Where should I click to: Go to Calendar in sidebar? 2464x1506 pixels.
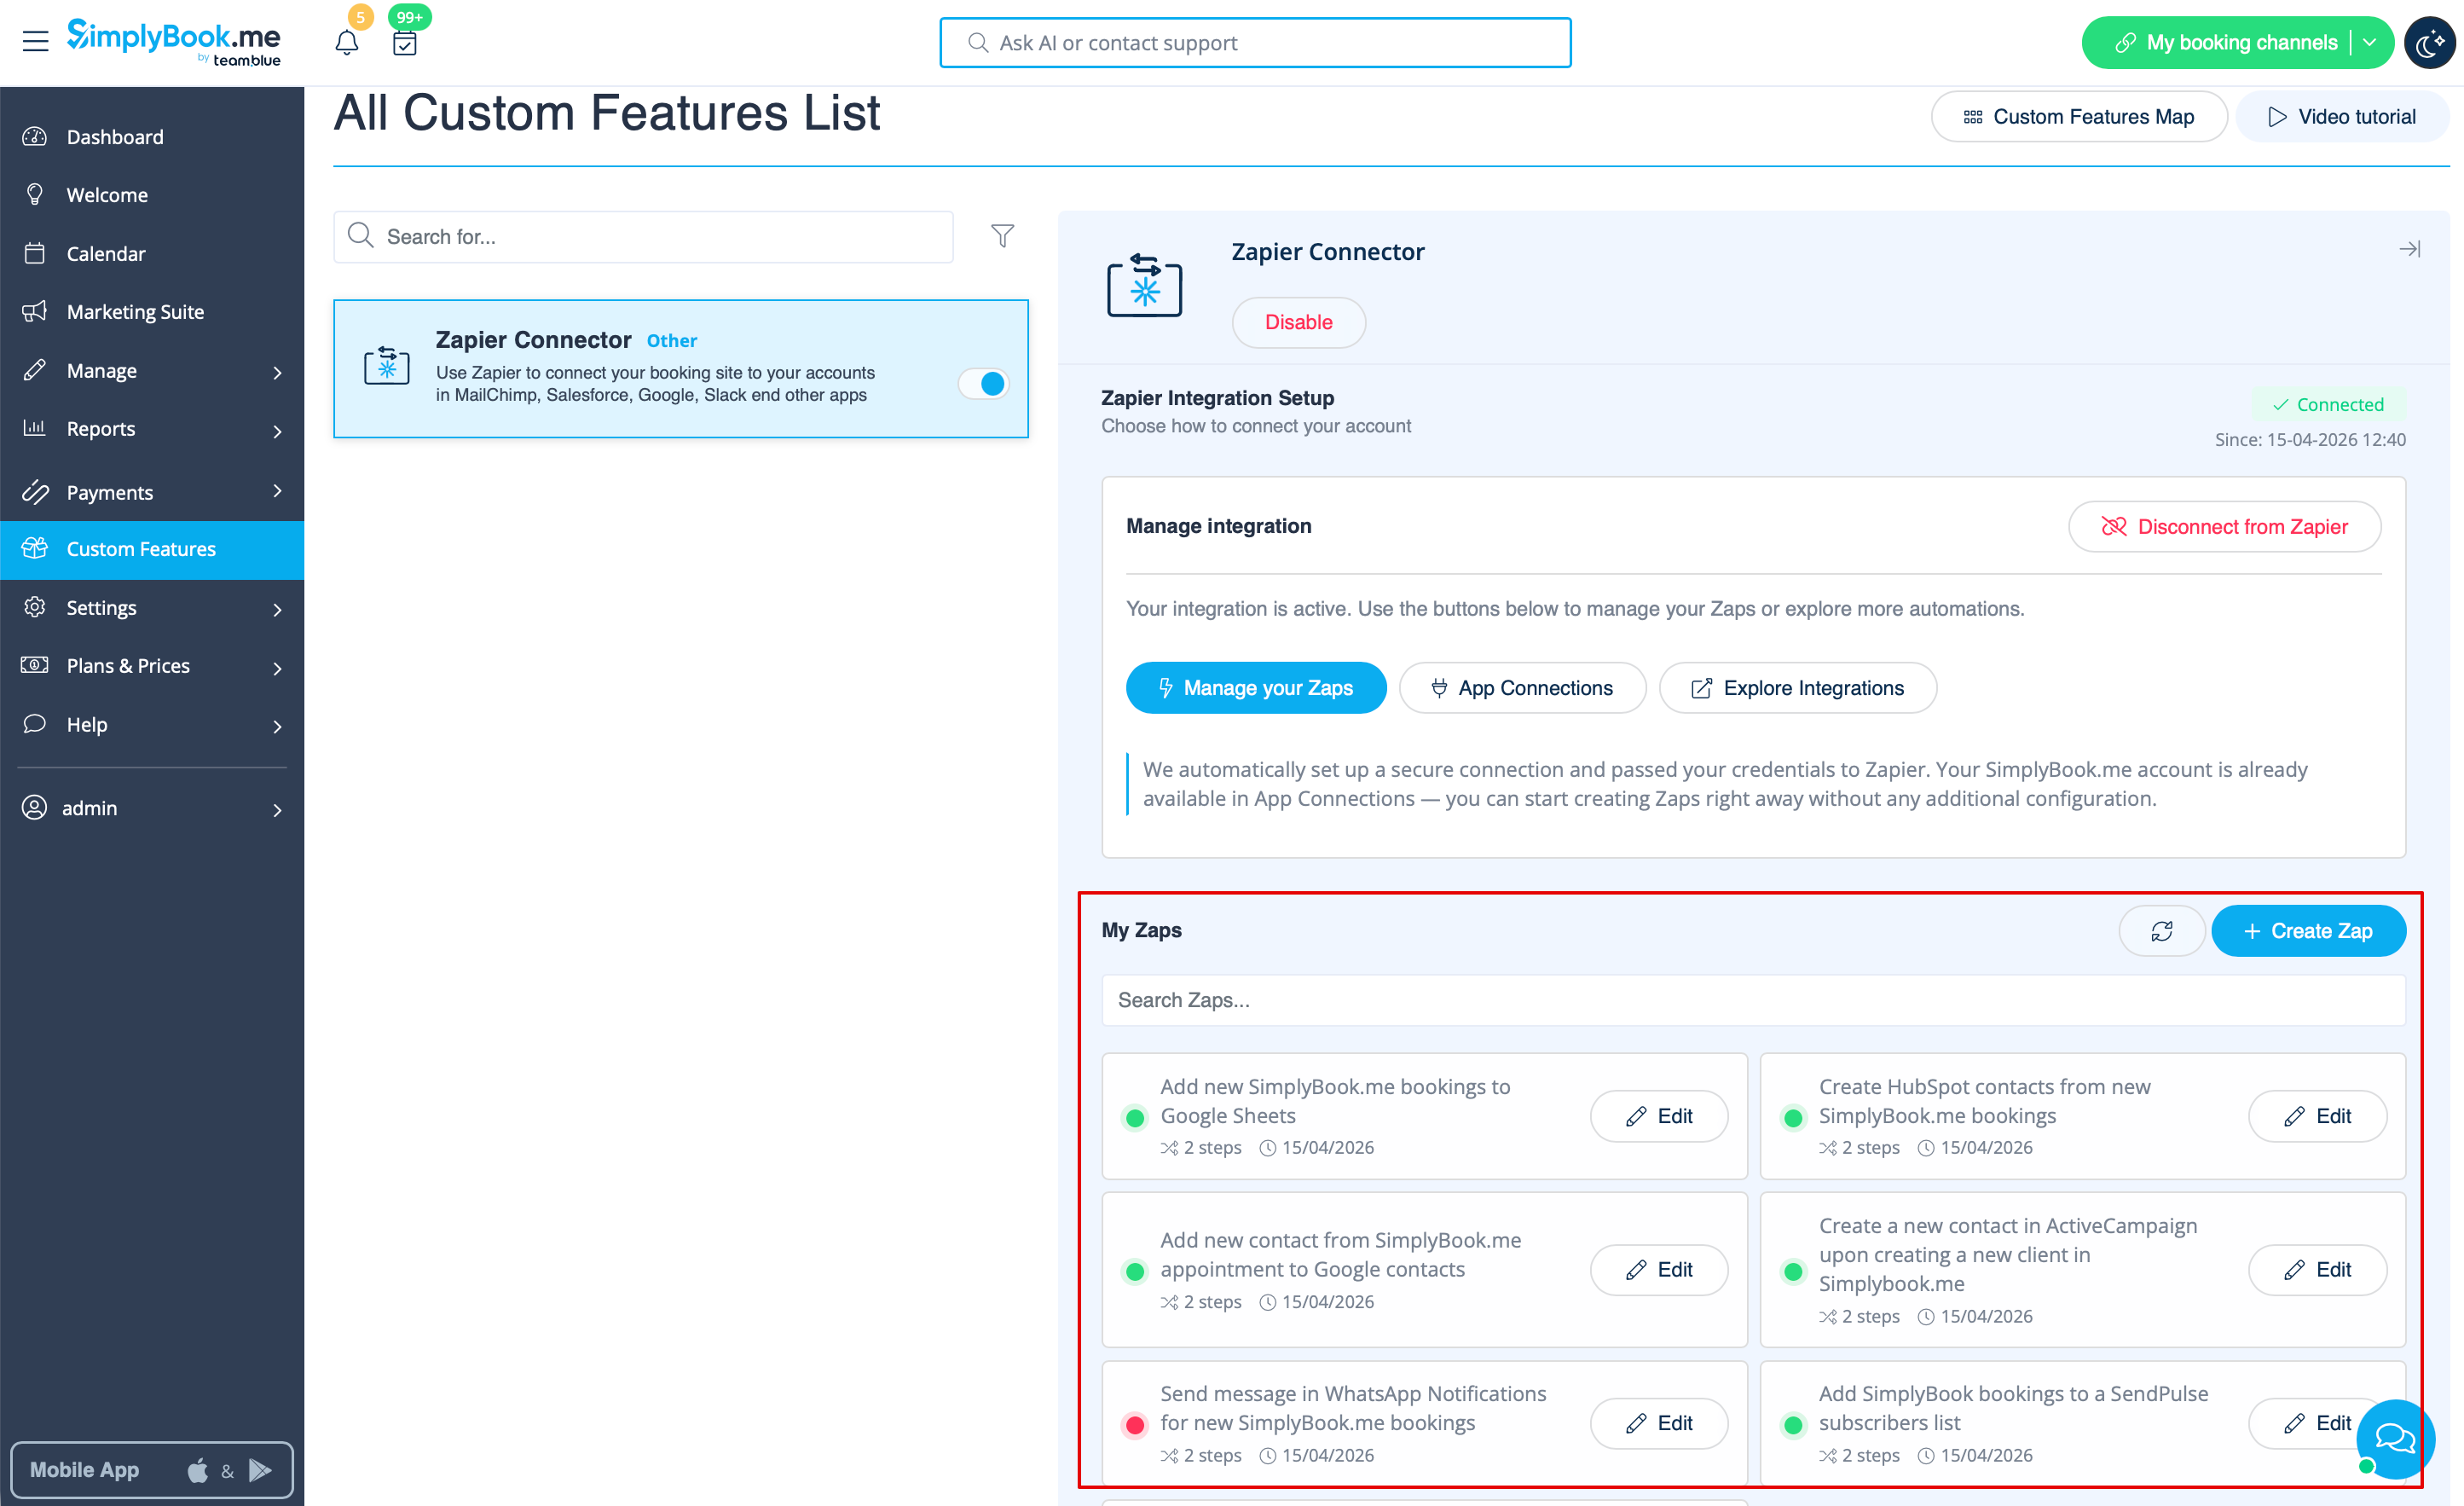click(x=106, y=254)
